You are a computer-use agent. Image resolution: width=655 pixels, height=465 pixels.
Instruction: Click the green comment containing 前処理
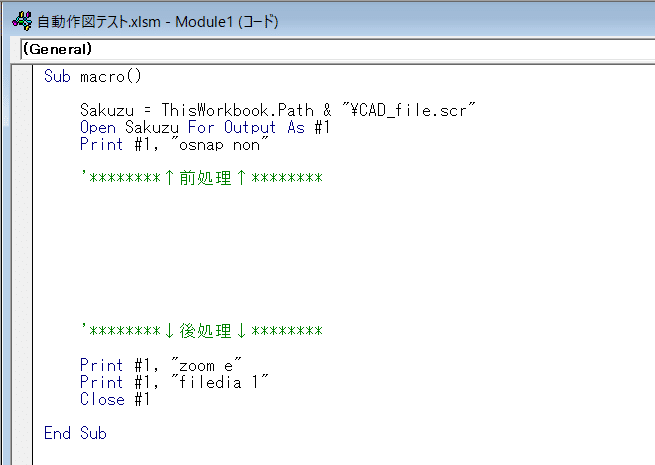click(x=201, y=178)
